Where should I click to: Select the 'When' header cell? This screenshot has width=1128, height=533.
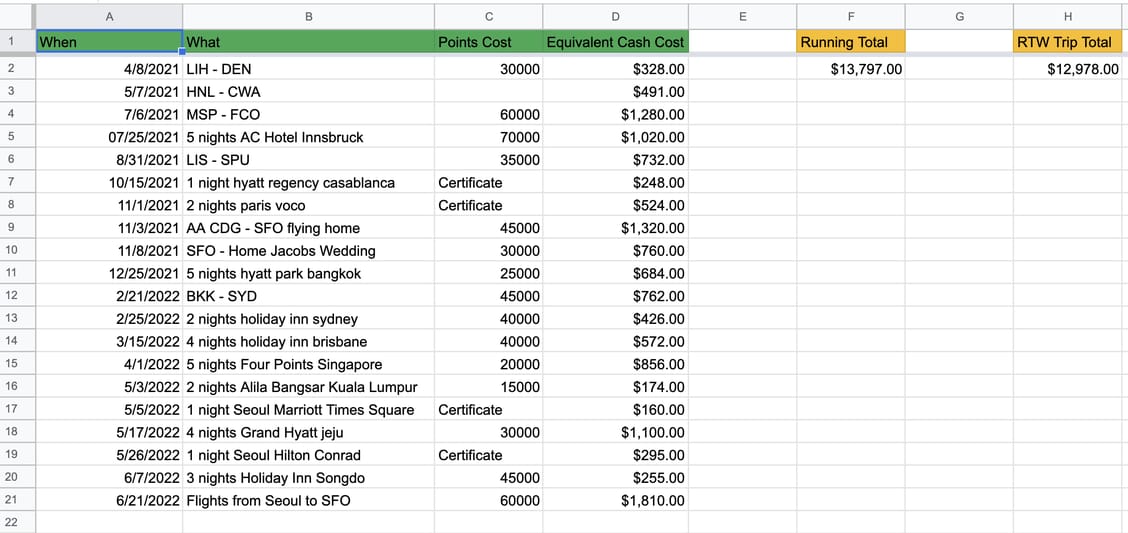109,42
